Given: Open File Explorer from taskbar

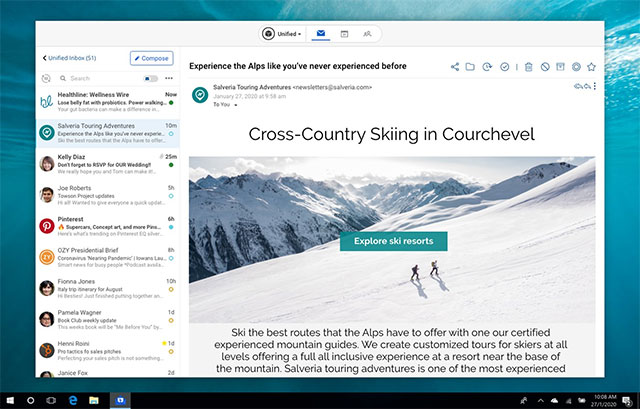Looking at the screenshot, I should pos(94,400).
